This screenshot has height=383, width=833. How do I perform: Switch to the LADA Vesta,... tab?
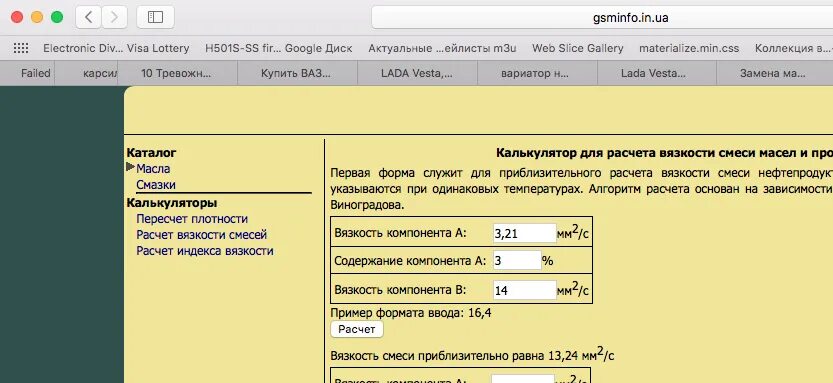(x=418, y=73)
